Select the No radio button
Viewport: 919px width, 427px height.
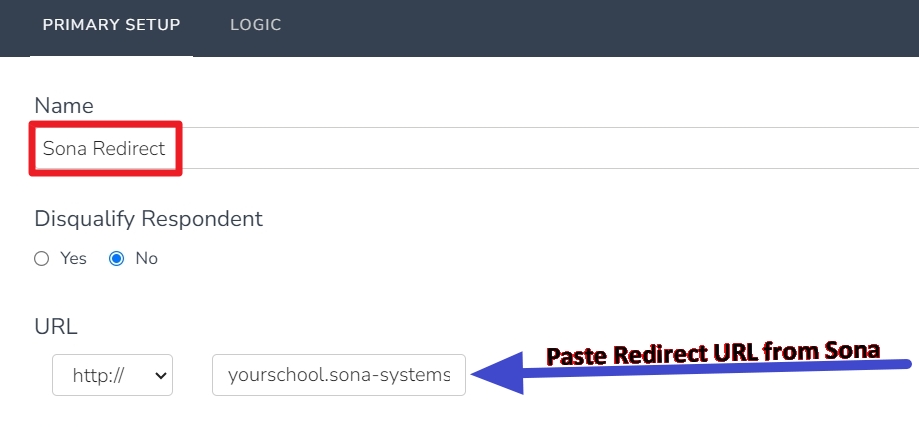[117, 258]
